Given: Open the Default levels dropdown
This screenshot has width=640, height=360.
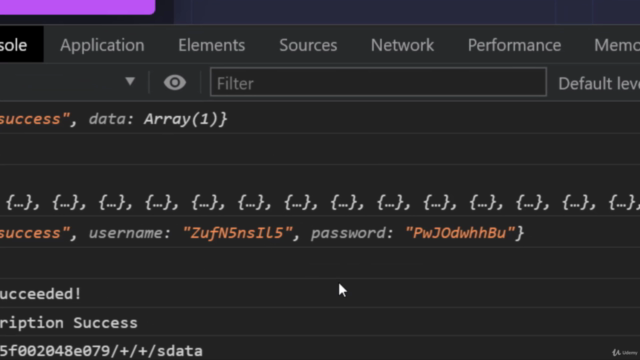Looking at the screenshot, I should click(x=599, y=84).
